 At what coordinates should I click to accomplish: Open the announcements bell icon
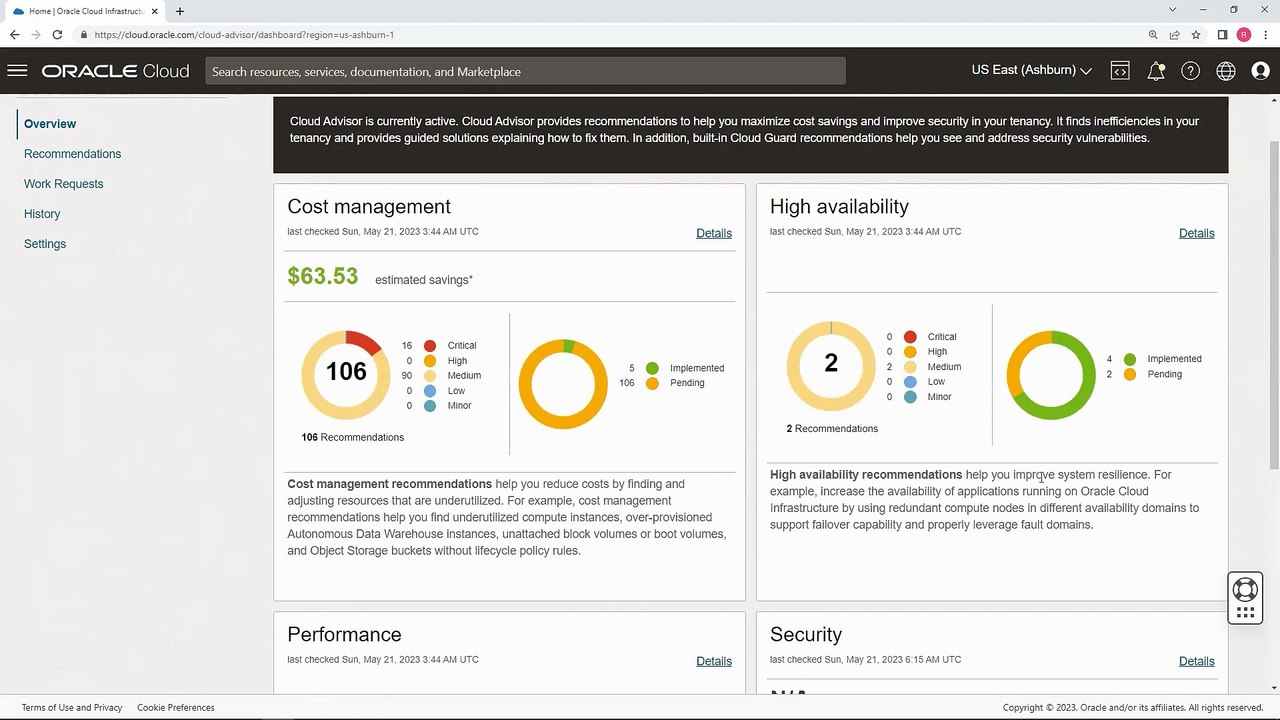coord(1156,71)
